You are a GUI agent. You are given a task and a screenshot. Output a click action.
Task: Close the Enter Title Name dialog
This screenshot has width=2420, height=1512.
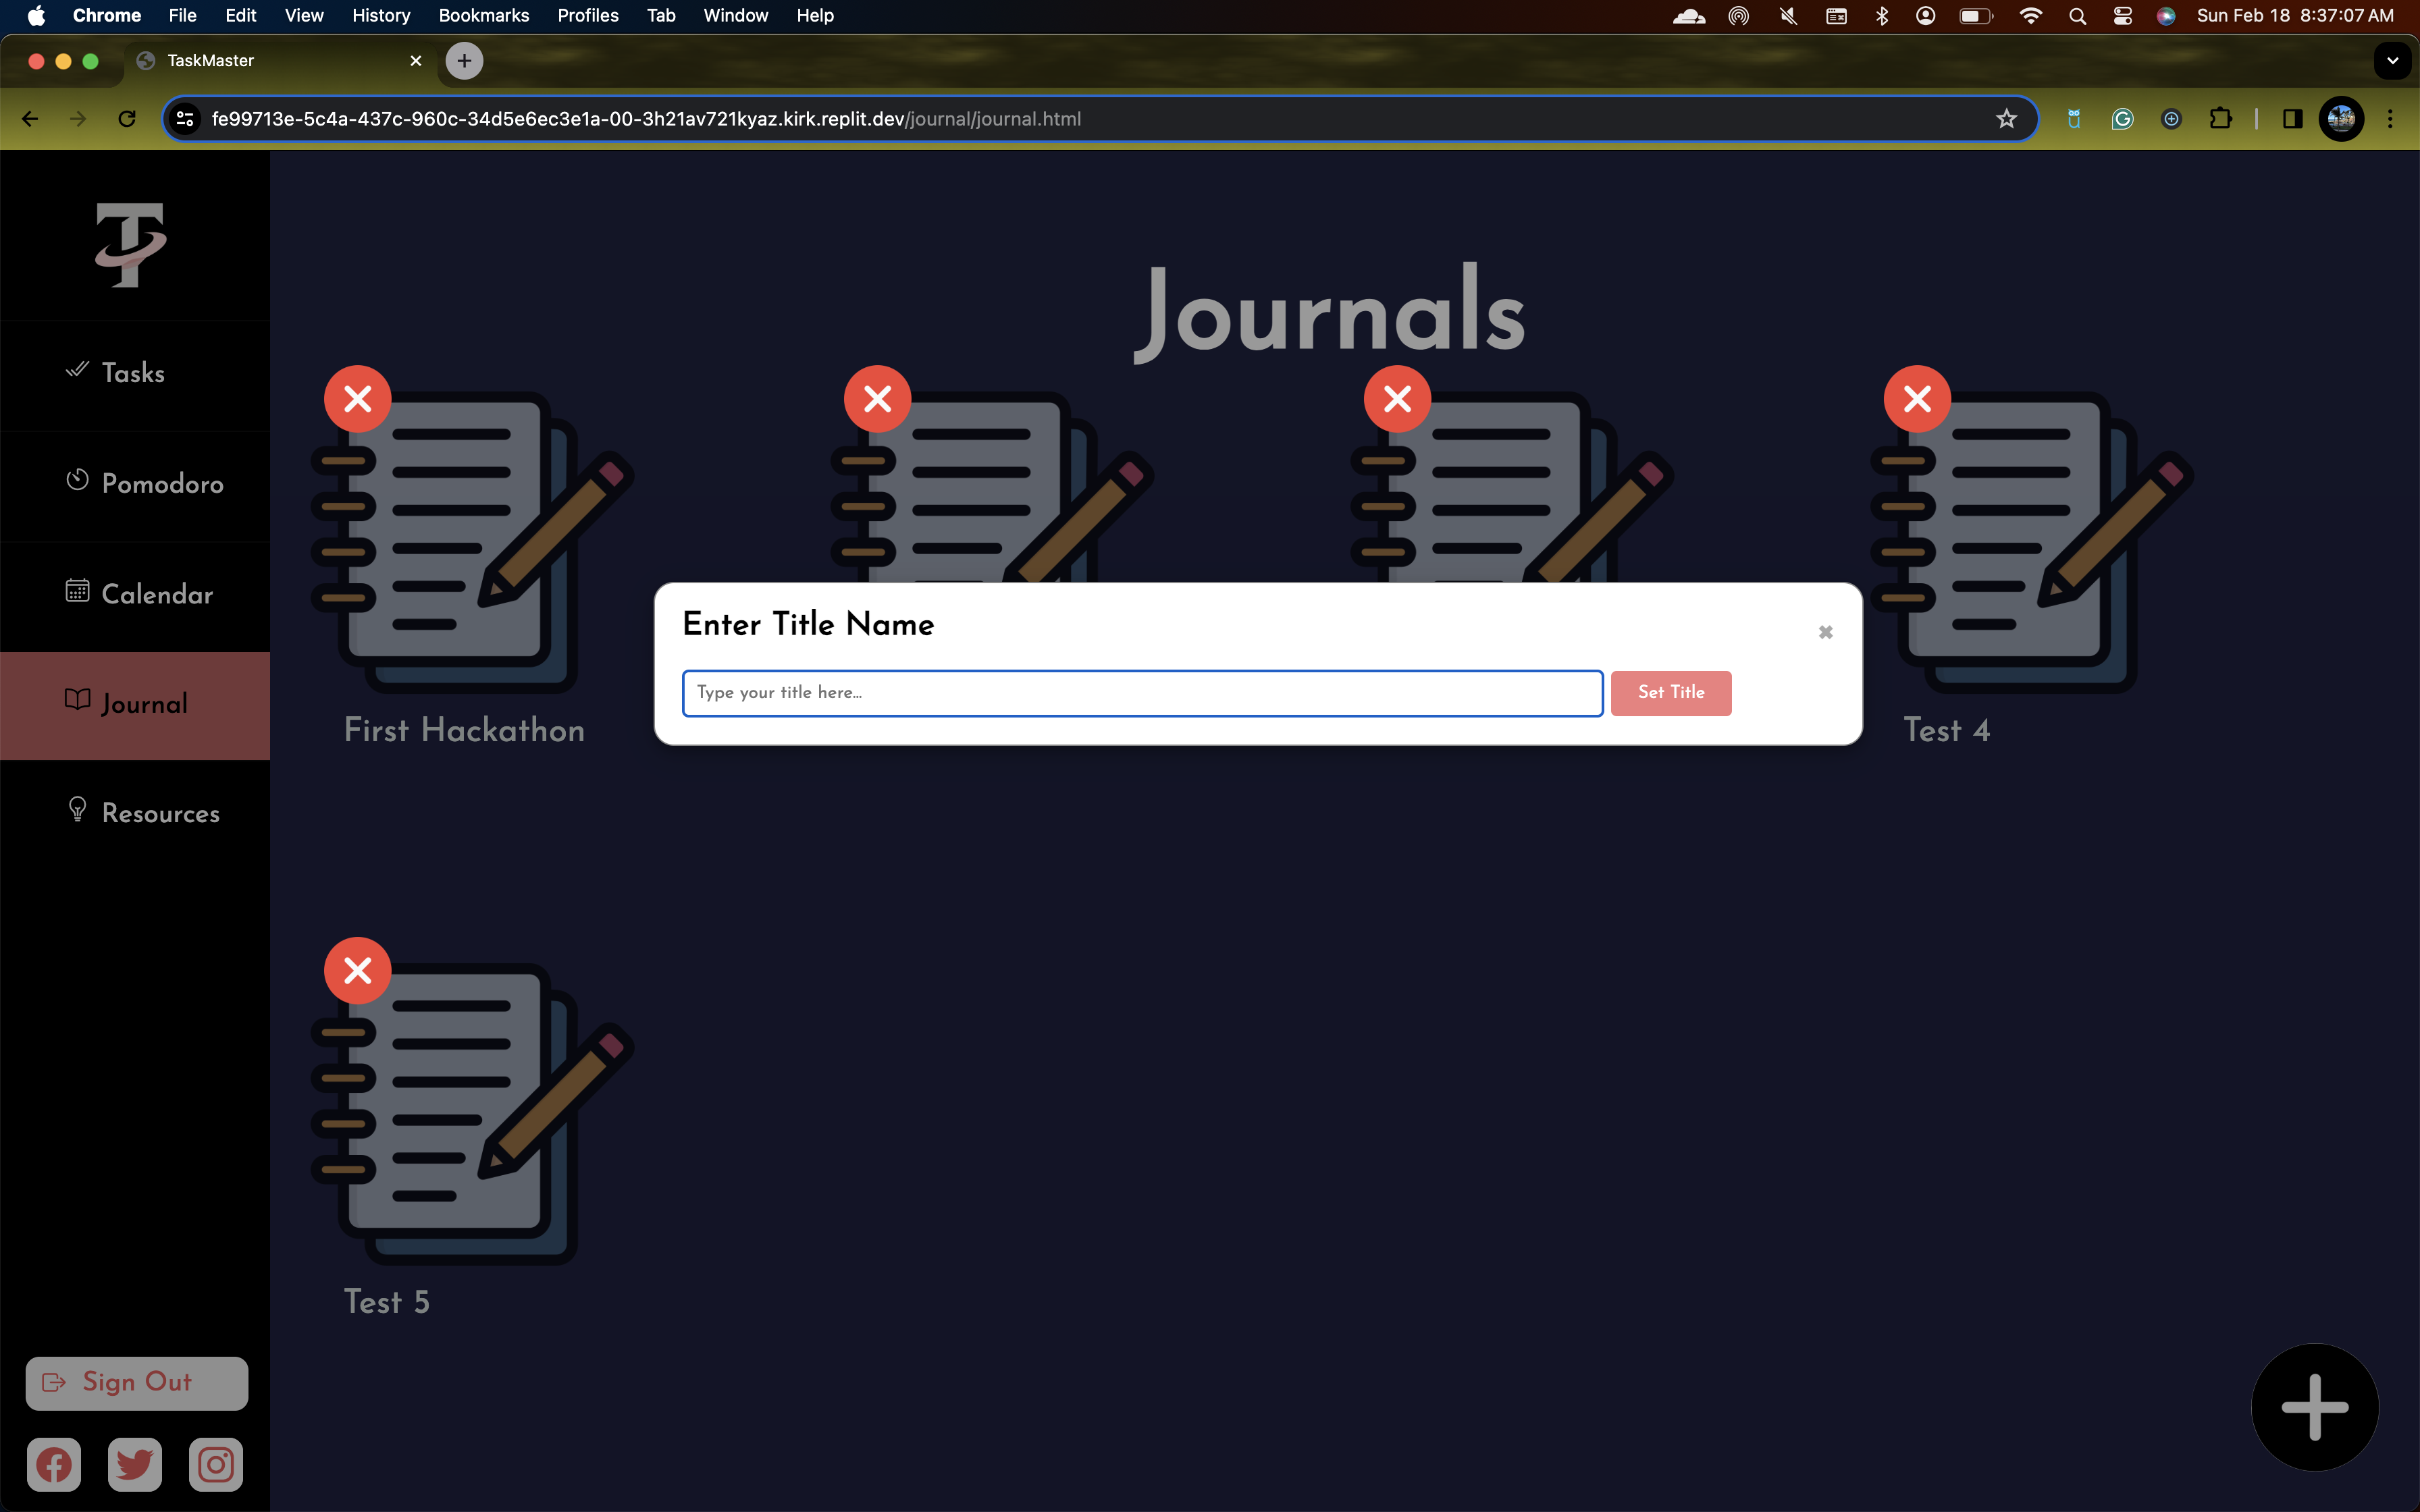(x=1825, y=632)
